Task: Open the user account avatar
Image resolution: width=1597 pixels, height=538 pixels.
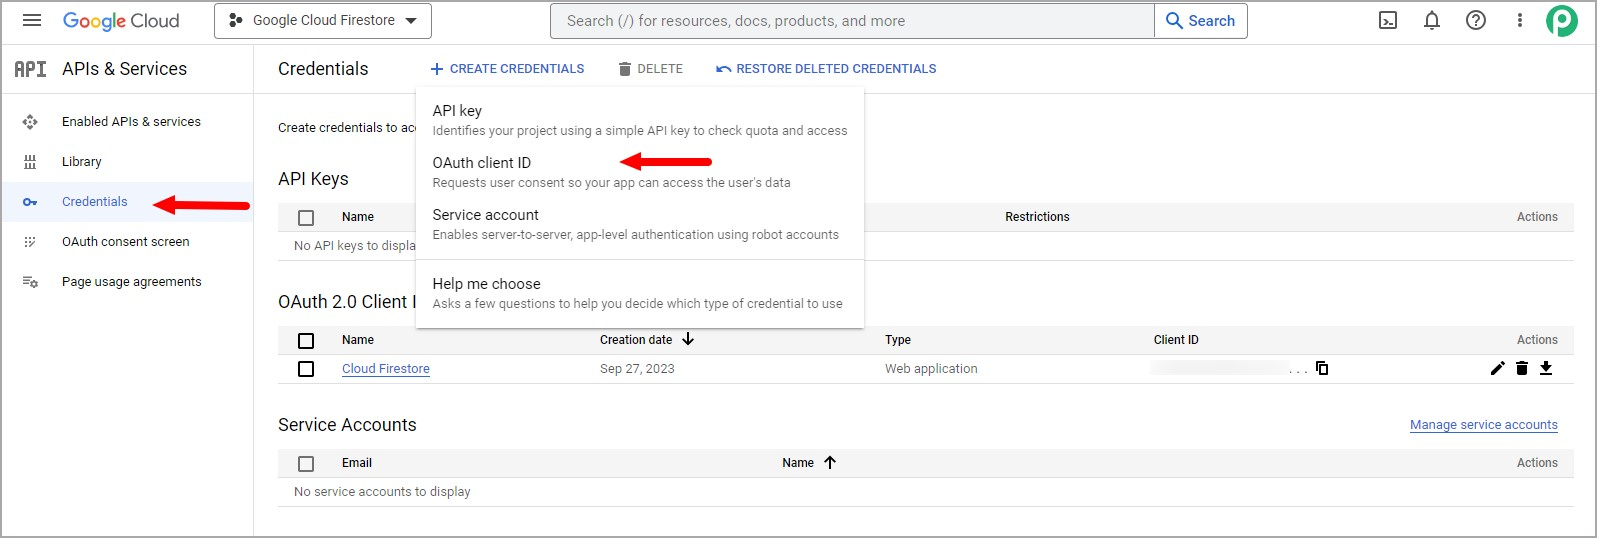Action: pyautogui.click(x=1562, y=20)
